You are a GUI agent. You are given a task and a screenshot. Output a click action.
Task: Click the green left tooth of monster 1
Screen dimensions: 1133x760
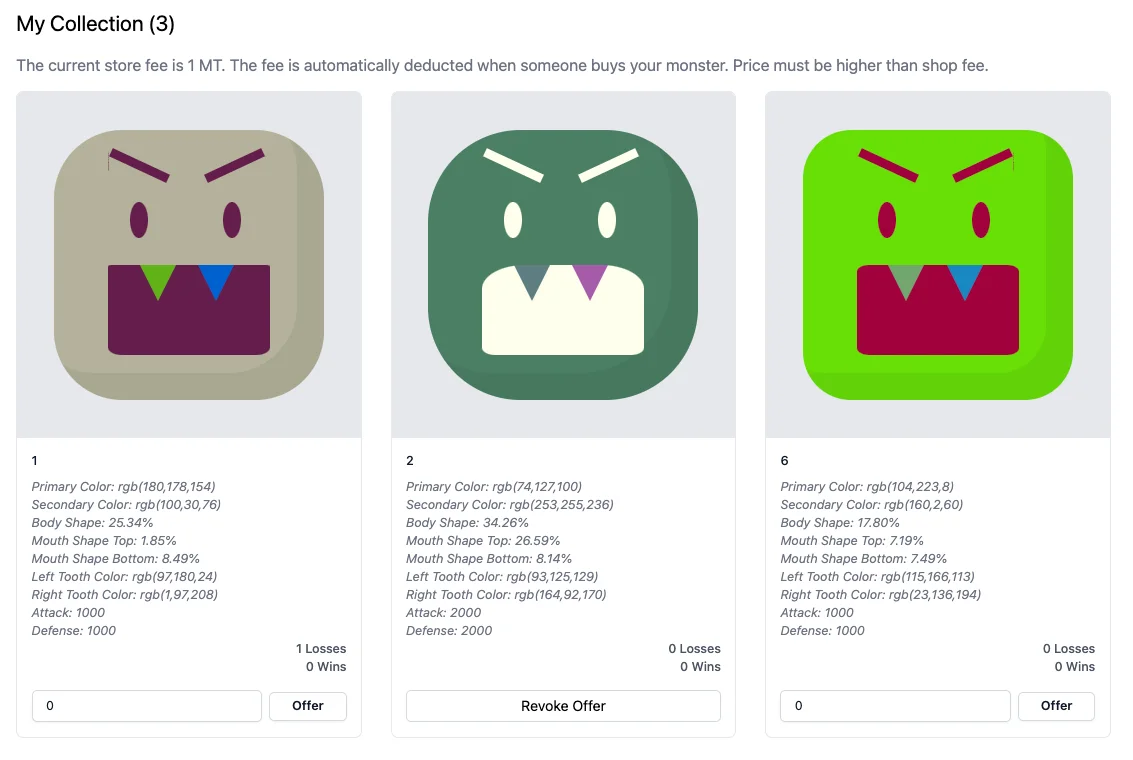click(x=158, y=279)
